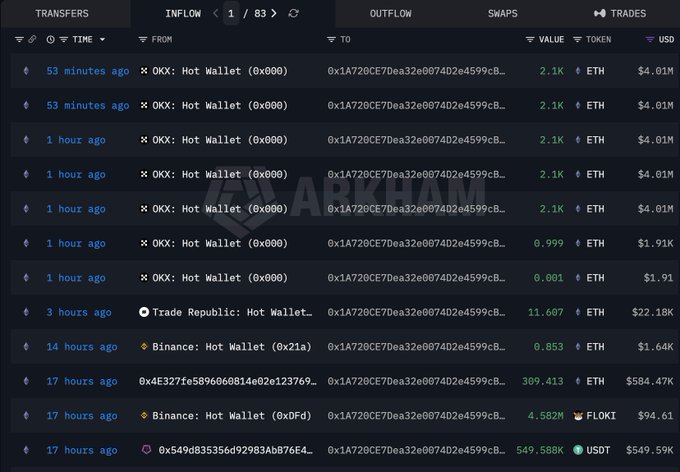Open the chain filter icon in header
This screenshot has width=680, height=472.
[x=19, y=39]
